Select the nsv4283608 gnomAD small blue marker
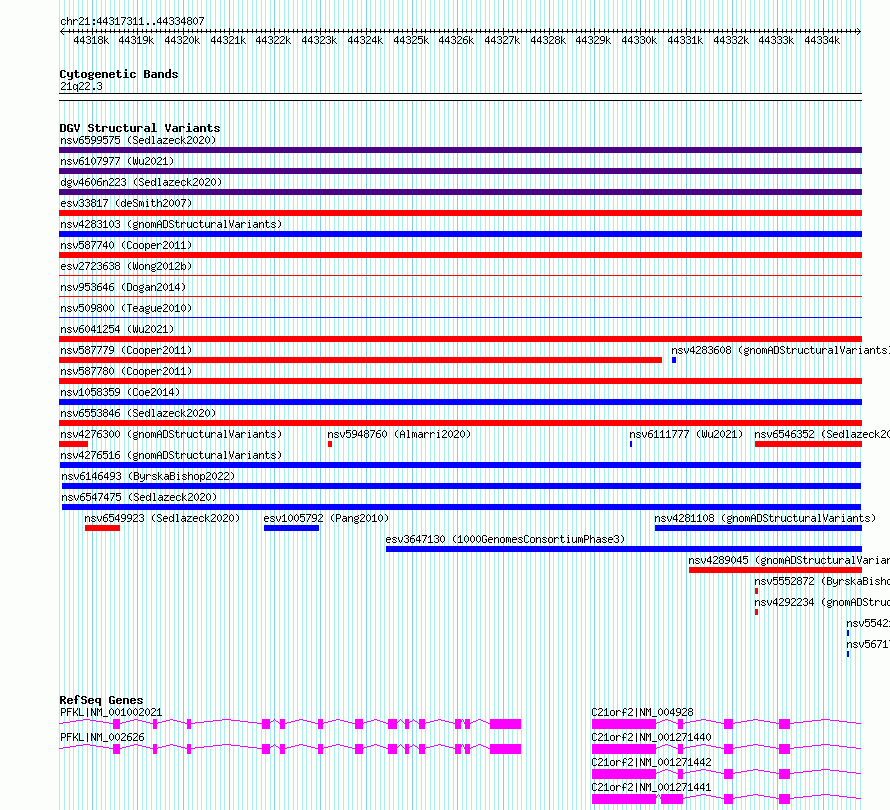 (x=674, y=360)
